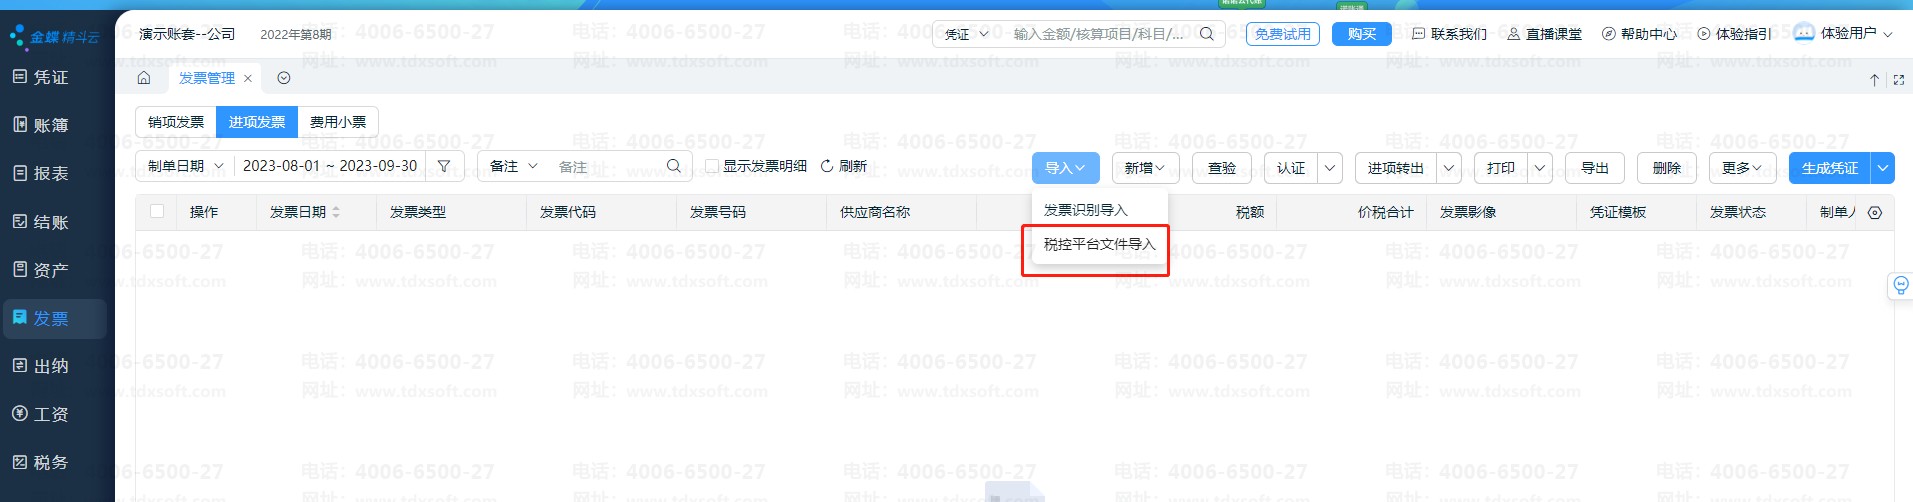Click the home icon tab
The height and width of the screenshot is (502, 1913).
coord(144,78)
